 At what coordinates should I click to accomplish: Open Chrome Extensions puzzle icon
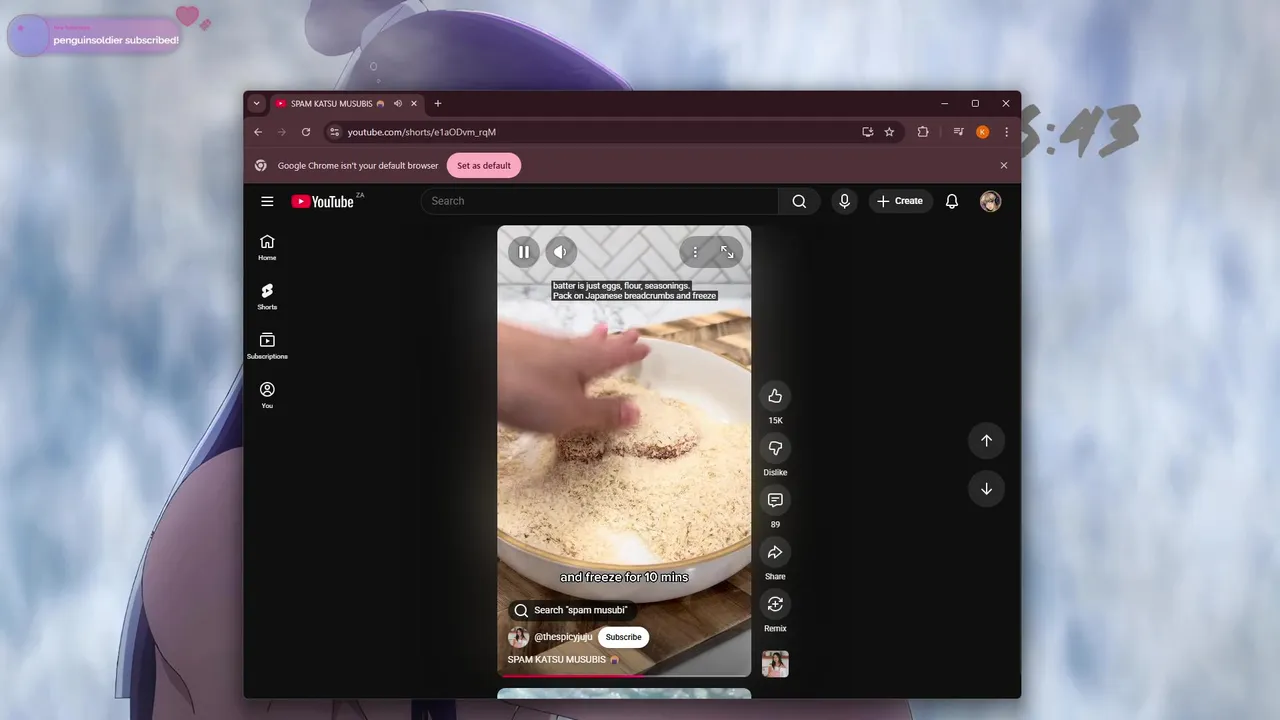click(923, 132)
